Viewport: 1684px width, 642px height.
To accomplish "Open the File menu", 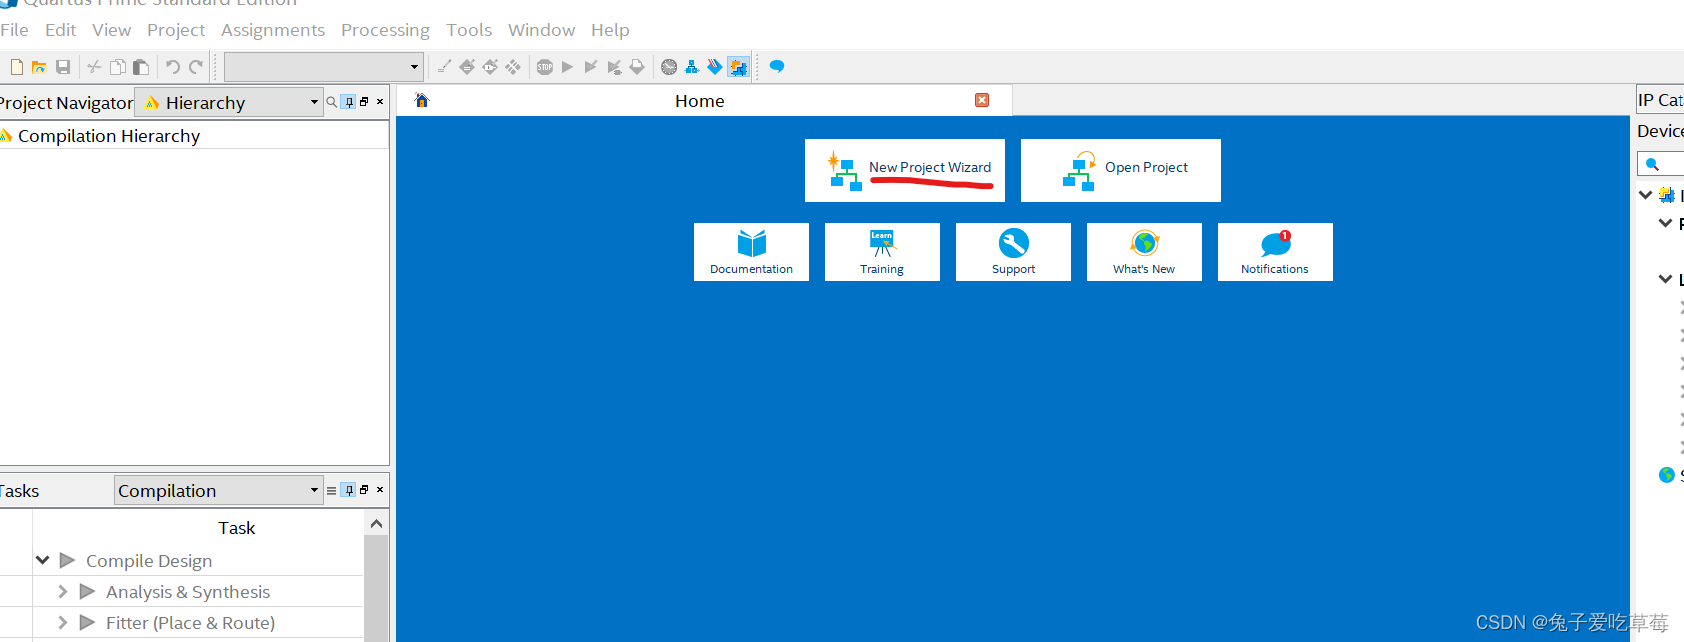I will tap(14, 30).
